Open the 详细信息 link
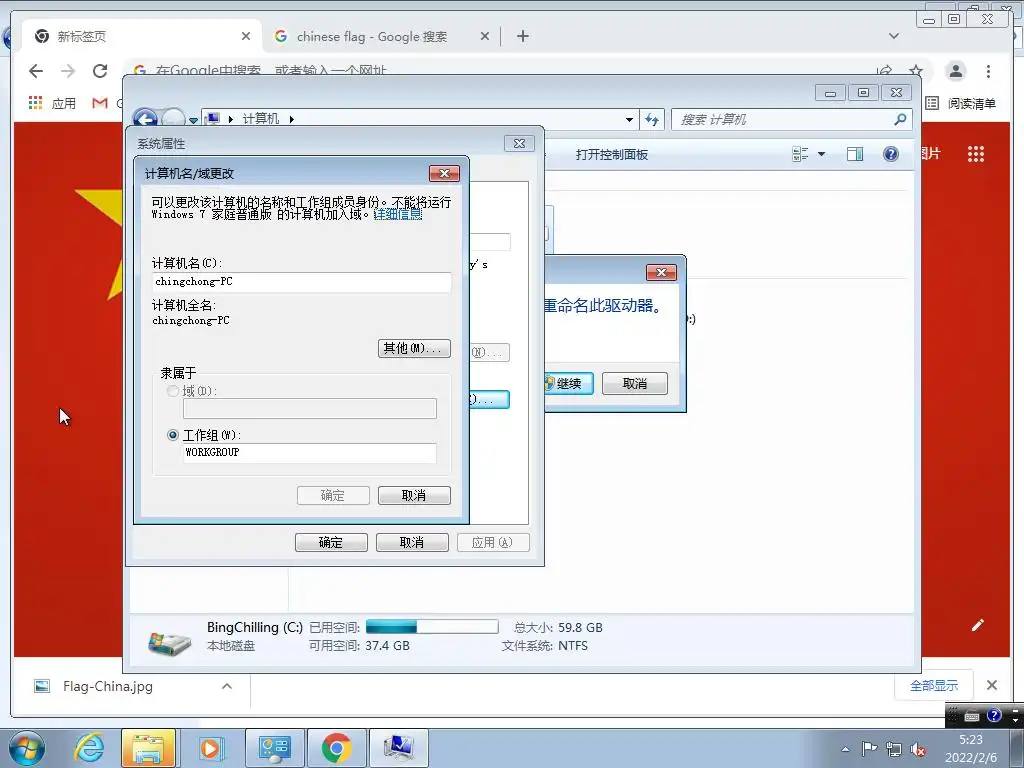The image size is (1024, 768). tap(398, 214)
